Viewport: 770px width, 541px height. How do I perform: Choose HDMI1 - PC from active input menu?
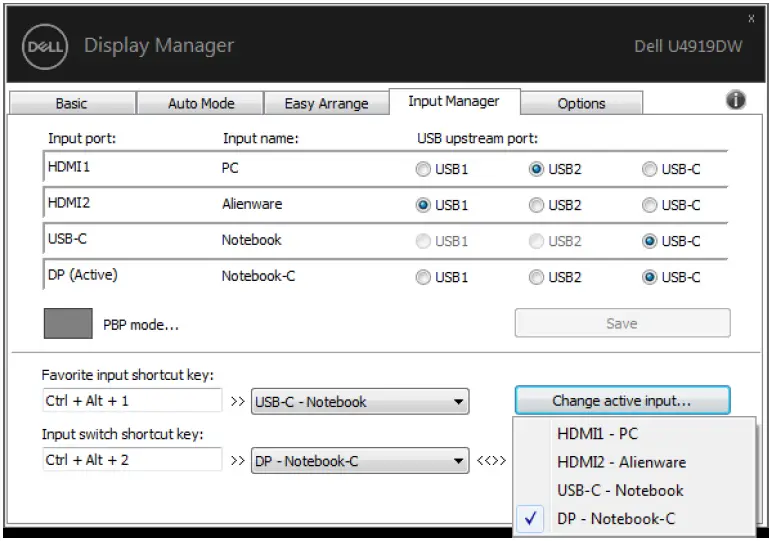(634, 433)
